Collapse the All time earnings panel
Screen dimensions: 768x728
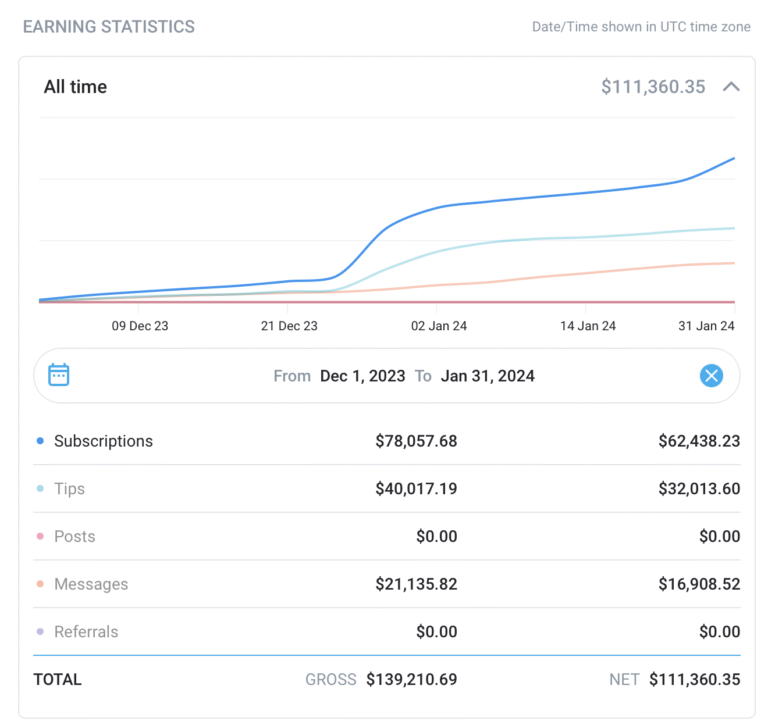(x=731, y=87)
